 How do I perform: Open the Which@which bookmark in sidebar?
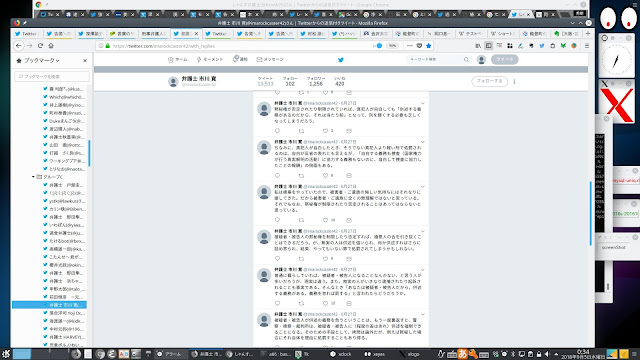64,97
